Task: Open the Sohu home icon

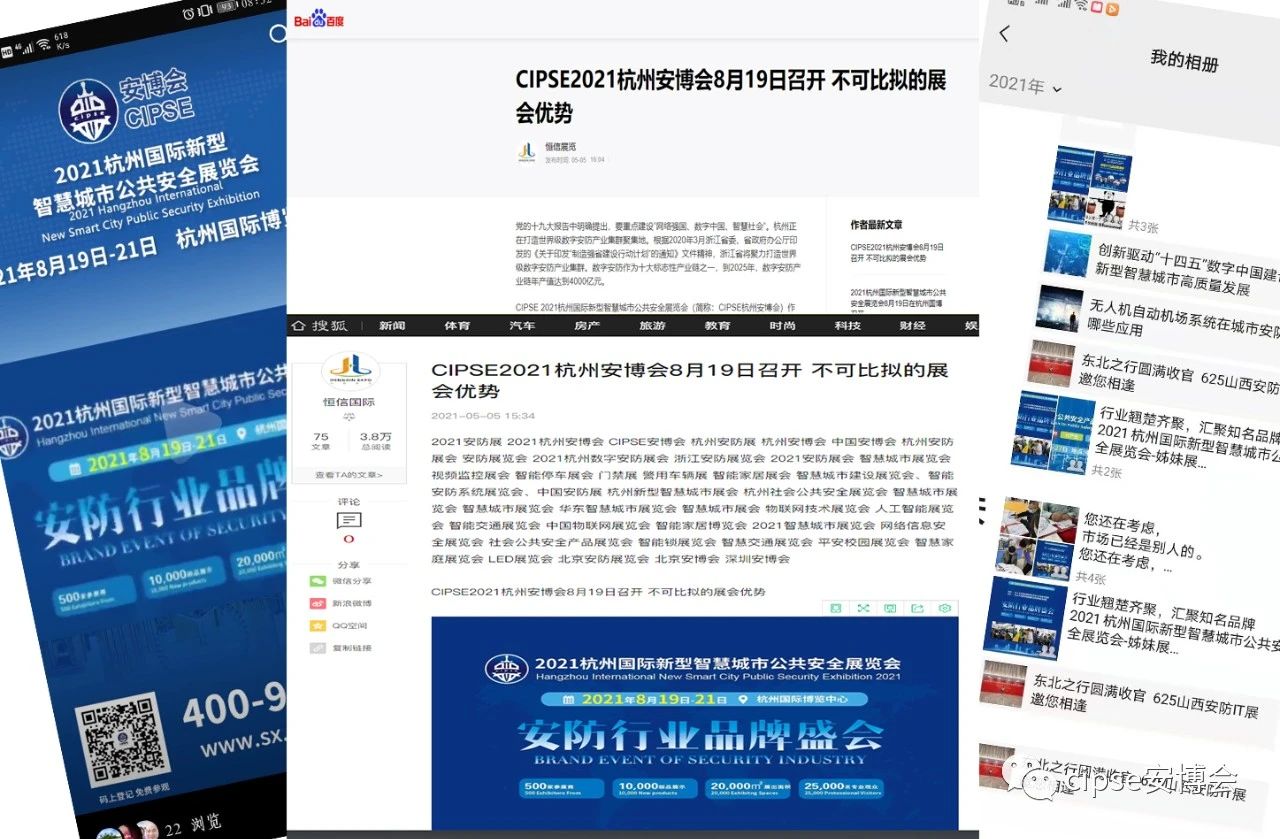Action: point(298,326)
